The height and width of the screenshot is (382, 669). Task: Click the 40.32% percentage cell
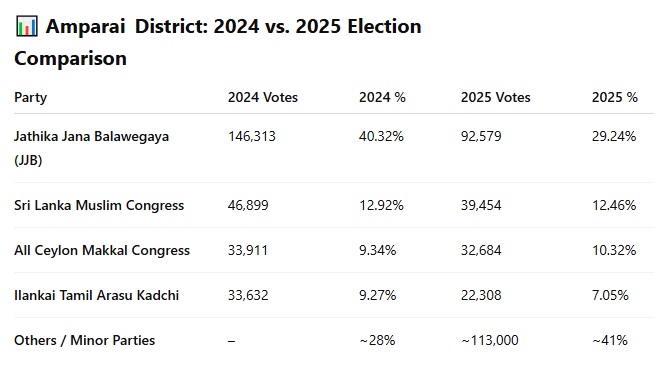pos(381,136)
